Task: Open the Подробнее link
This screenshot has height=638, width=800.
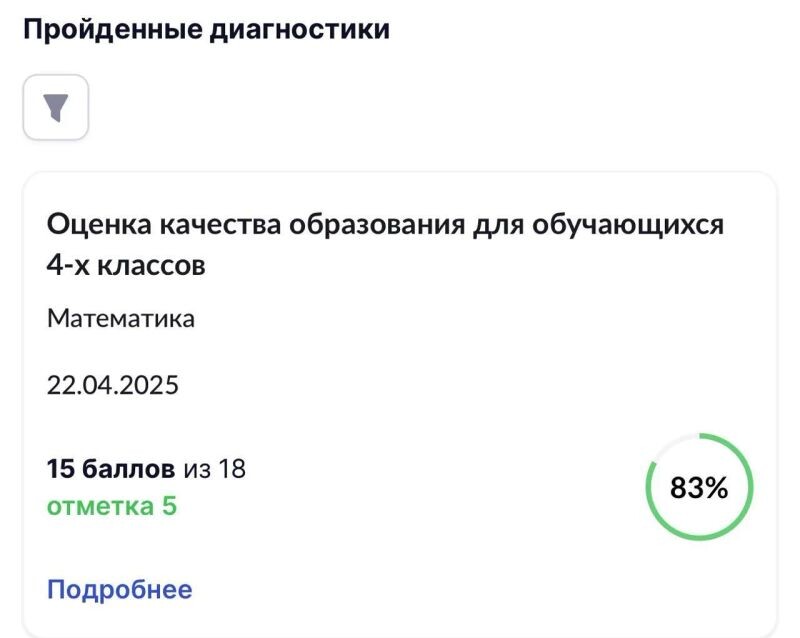Action: point(119,589)
